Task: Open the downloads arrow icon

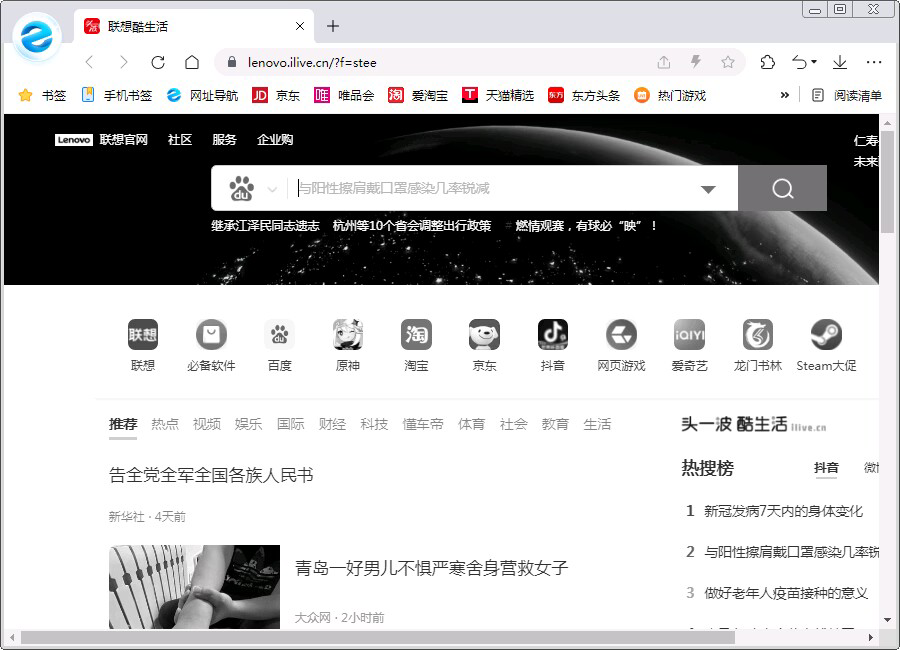Action: (840, 62)
